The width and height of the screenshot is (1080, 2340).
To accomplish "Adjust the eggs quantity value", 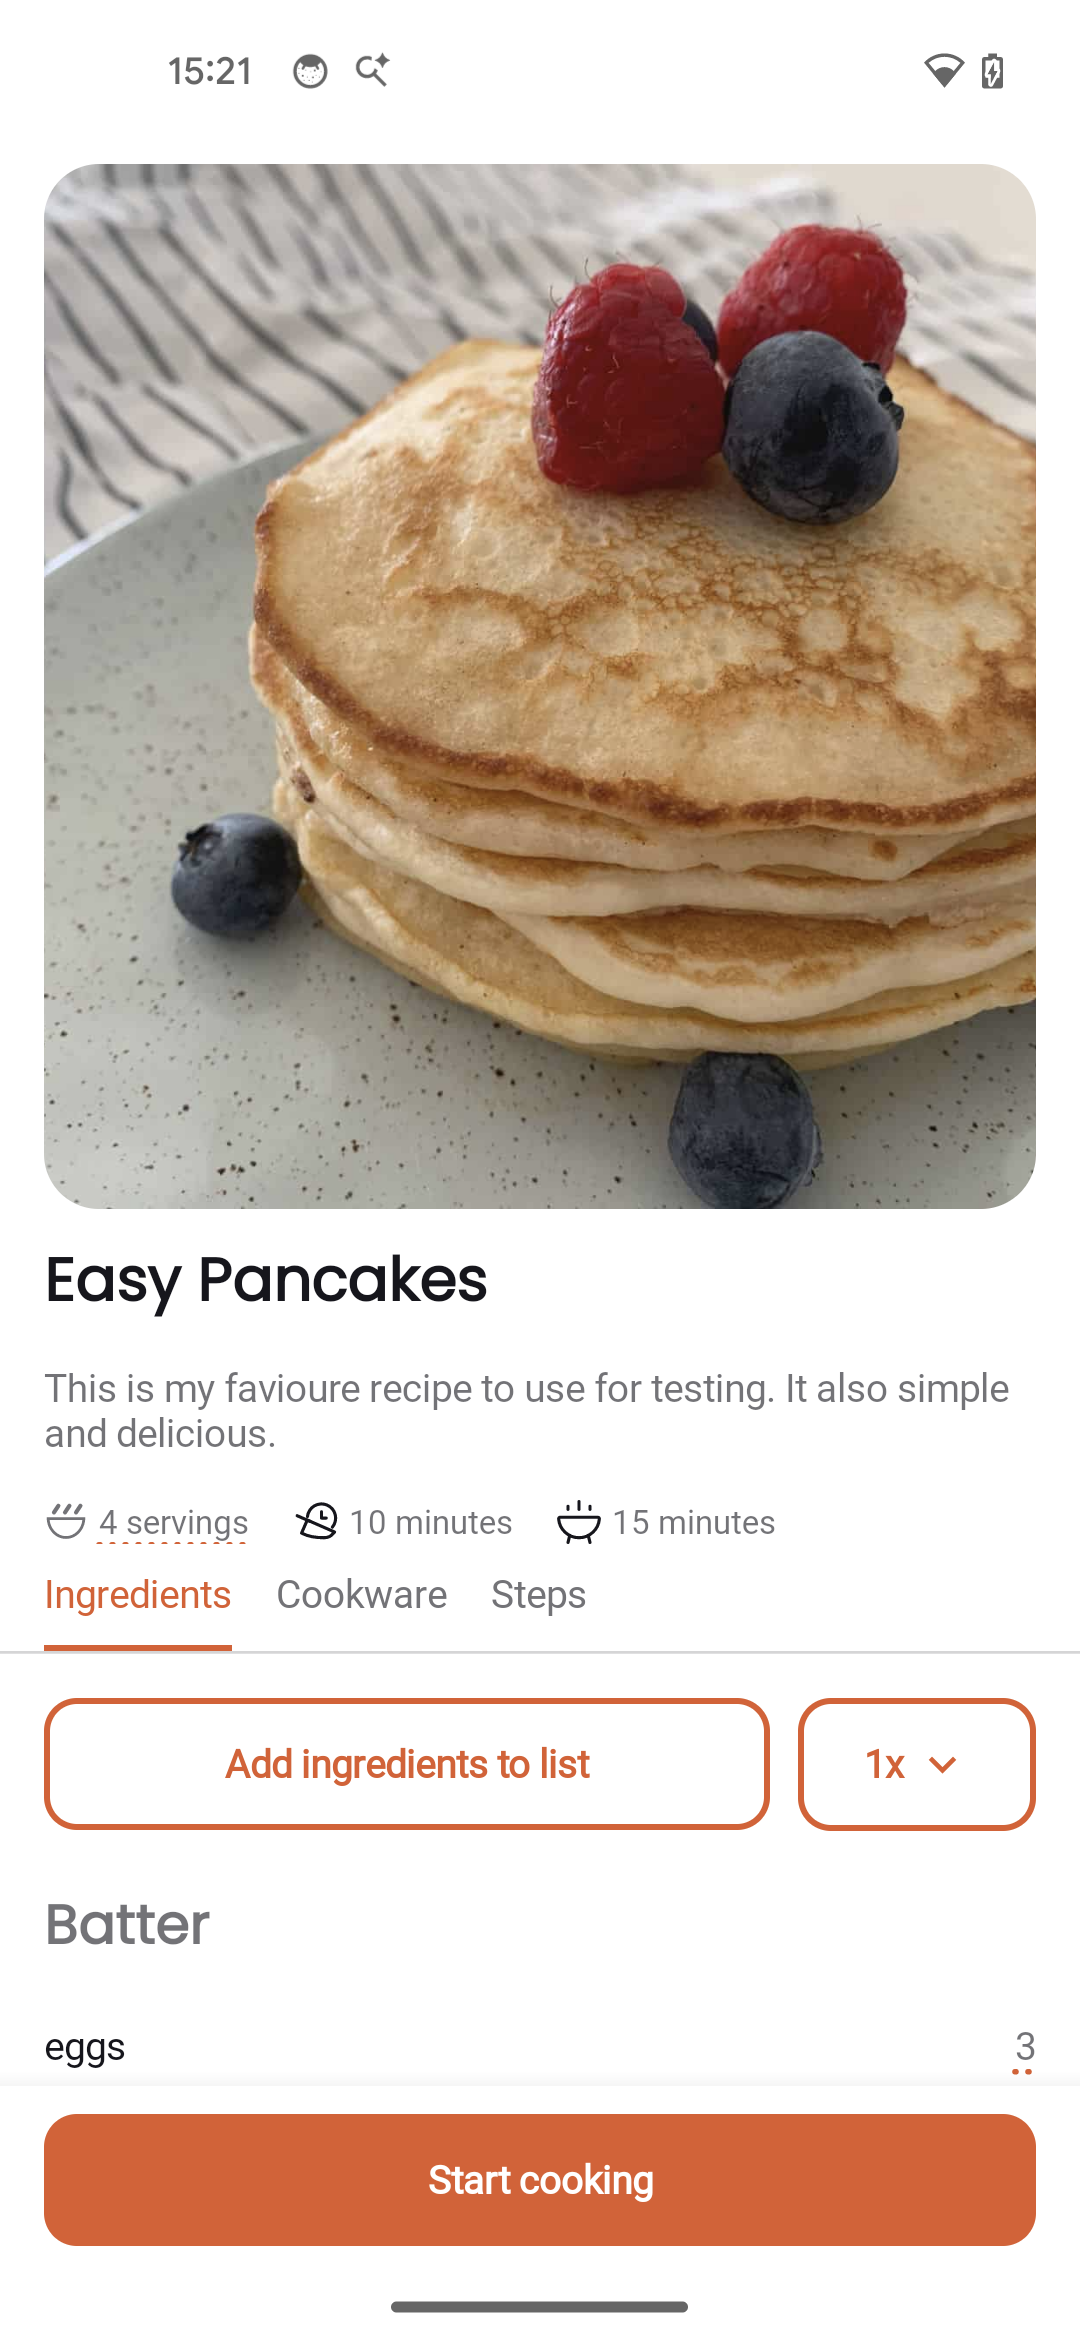I will pyautogui.click(x=1024, y=2046).
